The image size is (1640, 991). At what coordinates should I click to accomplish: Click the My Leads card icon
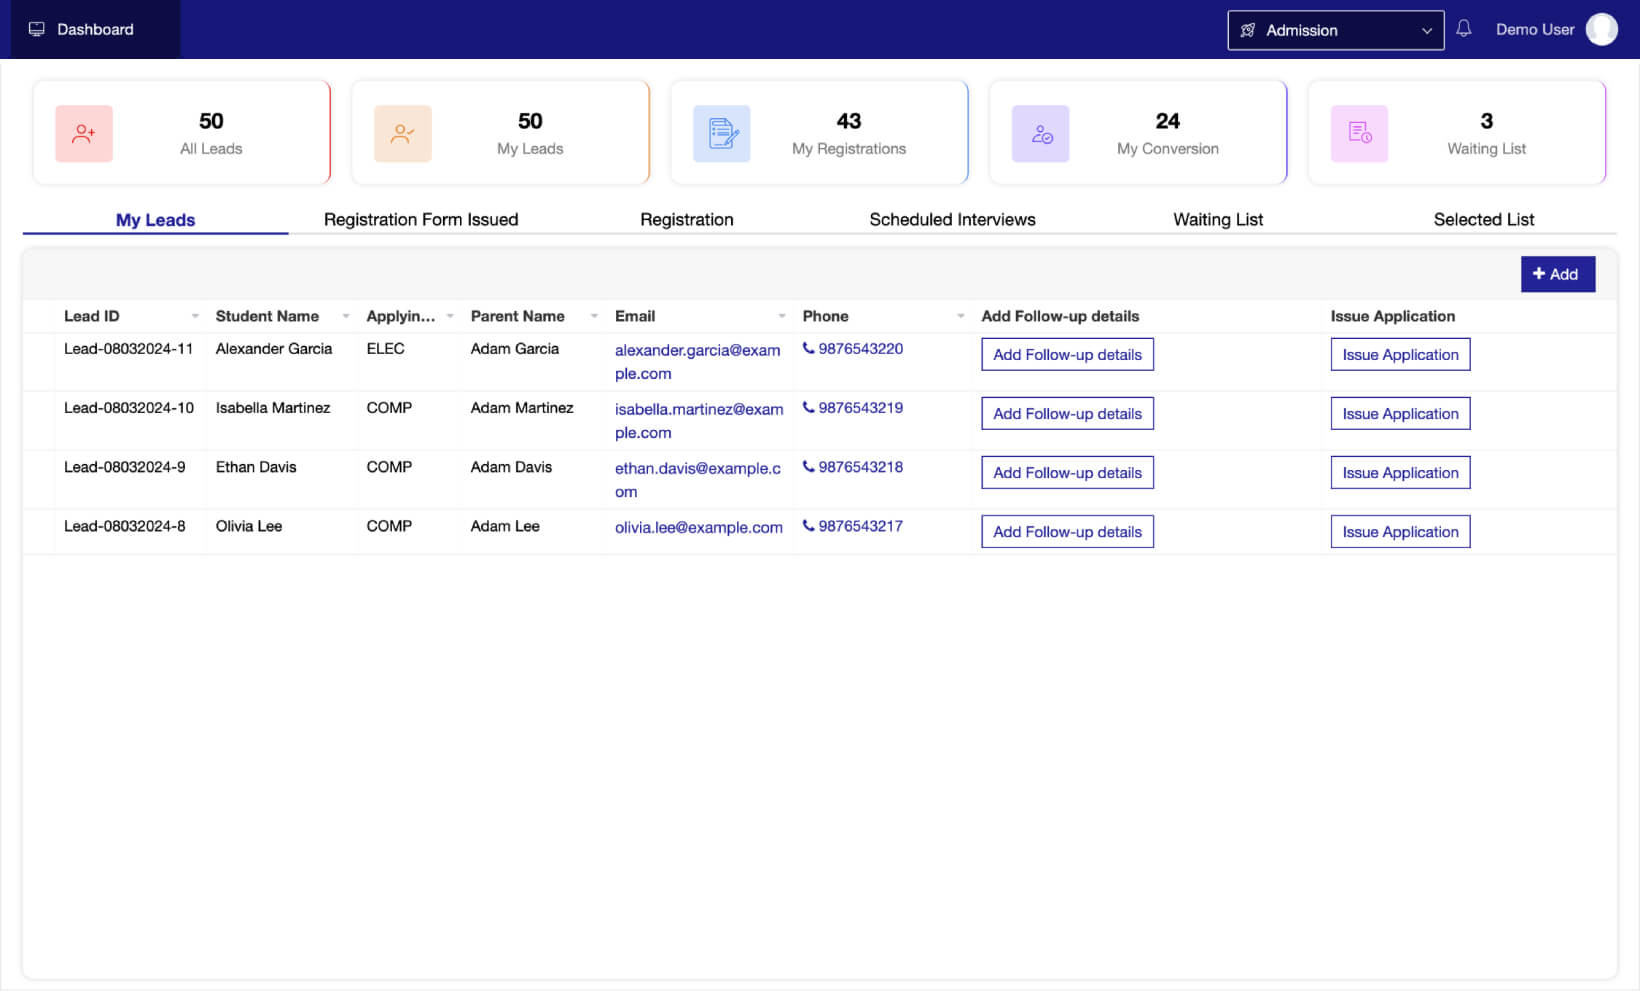[403, 134]
